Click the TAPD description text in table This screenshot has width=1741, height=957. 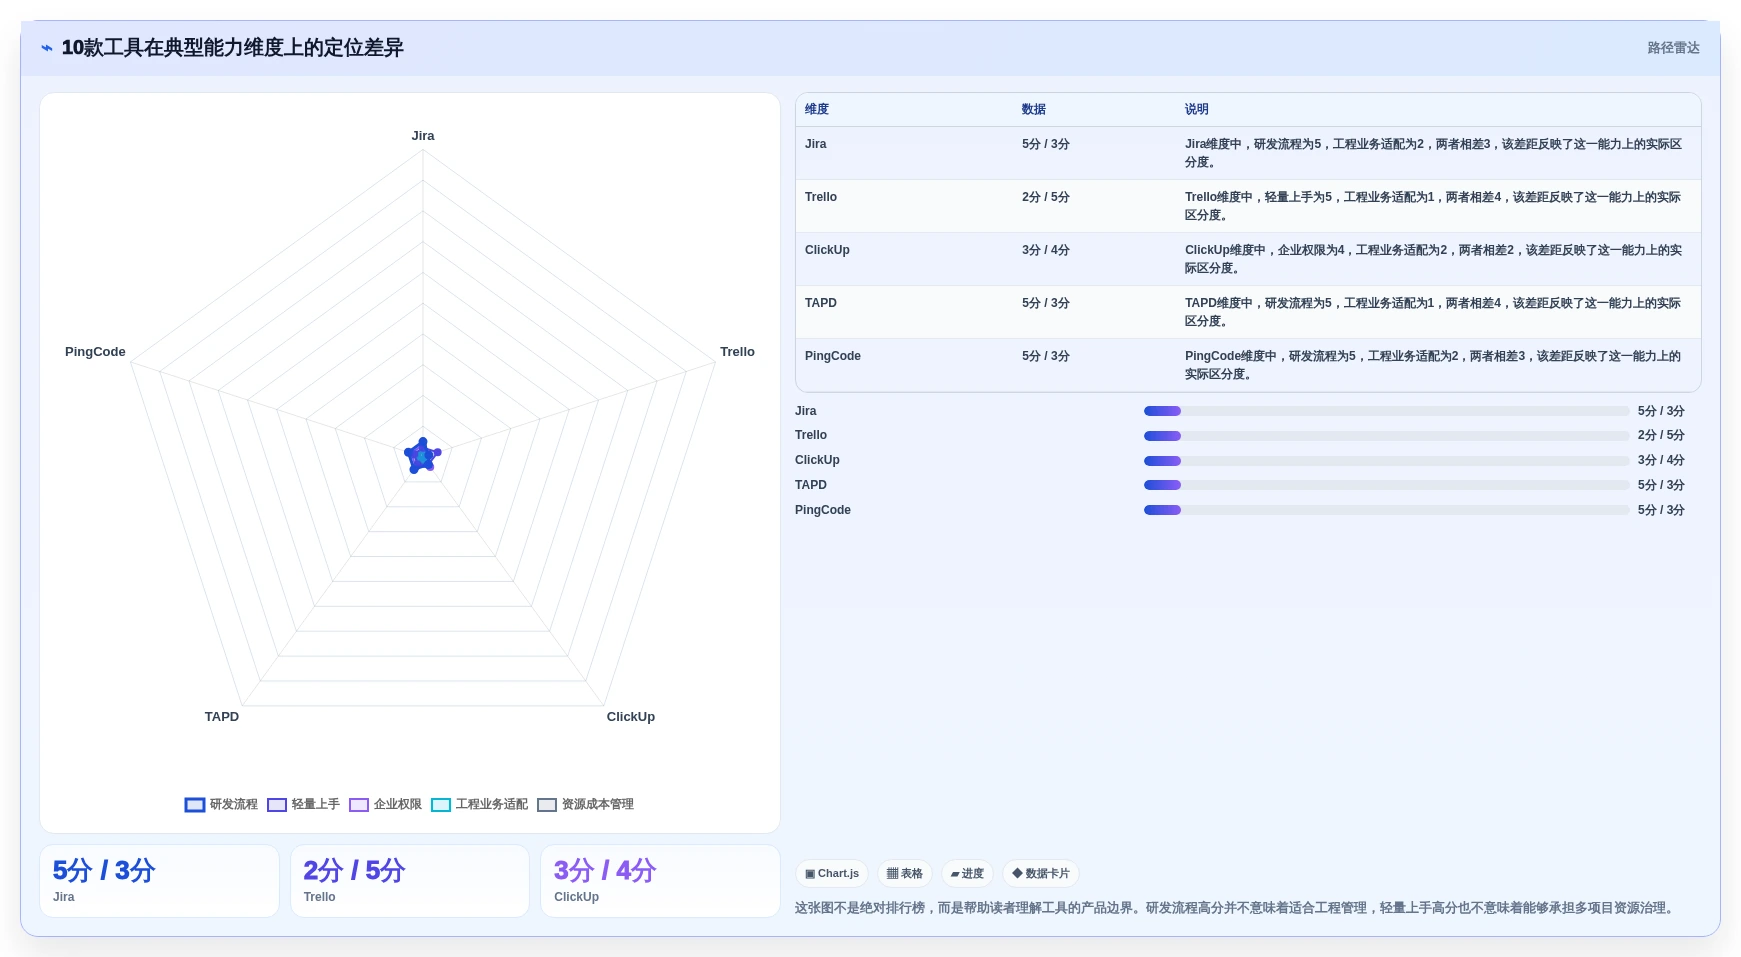tap(1433, 312)
